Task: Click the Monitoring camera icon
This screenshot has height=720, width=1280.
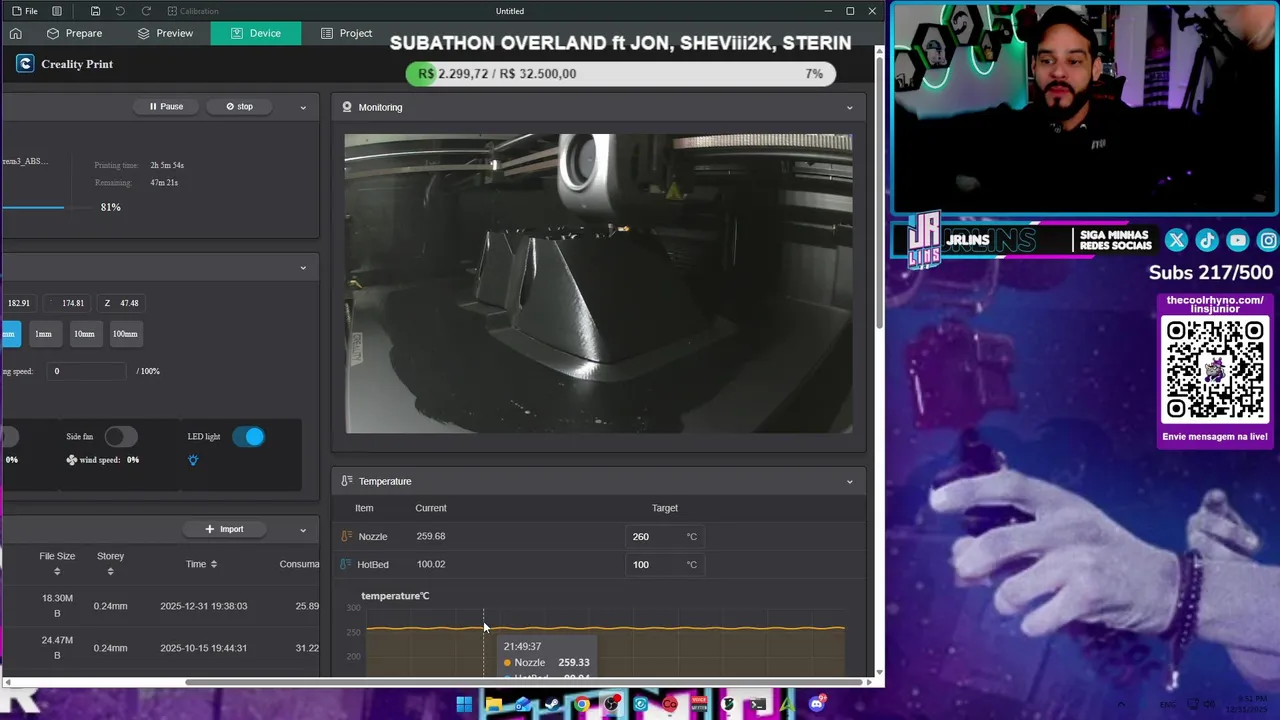Action: [347, 107]
